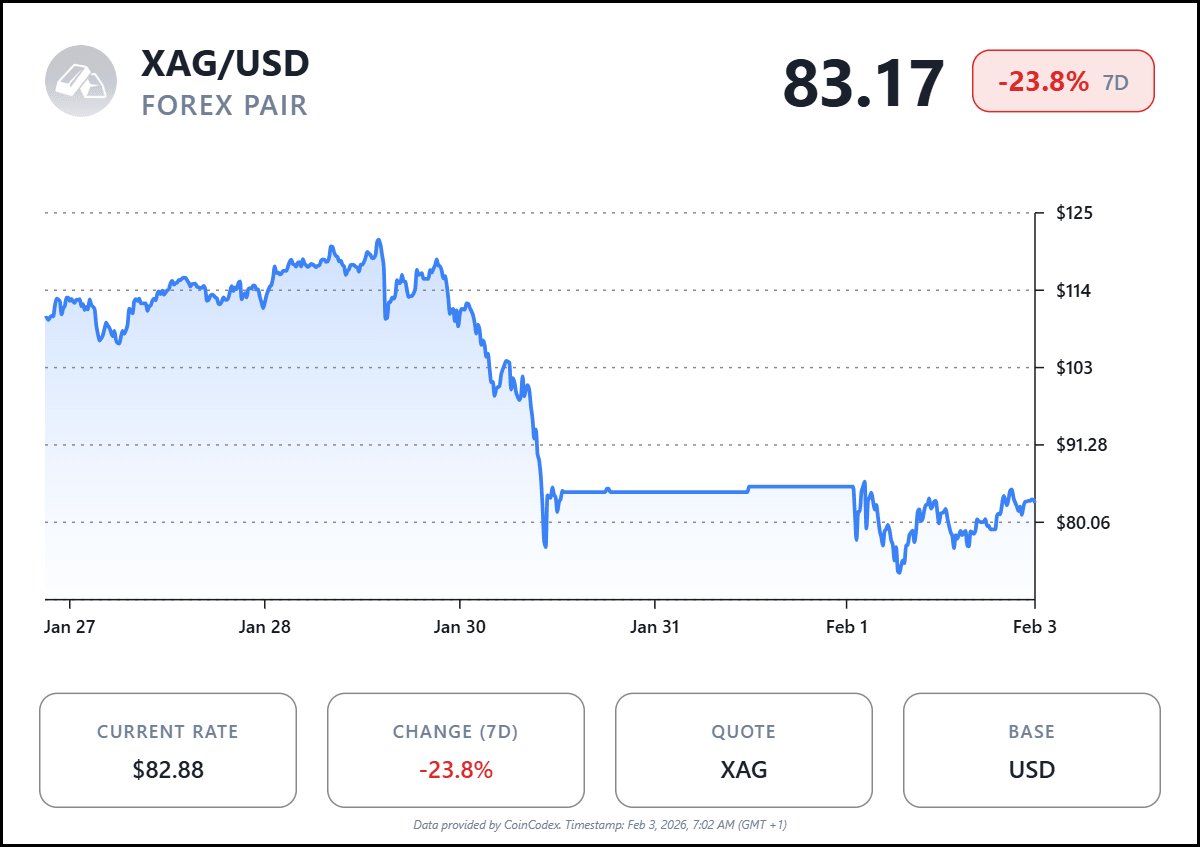Click the 83.17 price headline
Screen dimensions: 1200x847
coord(863,83)
